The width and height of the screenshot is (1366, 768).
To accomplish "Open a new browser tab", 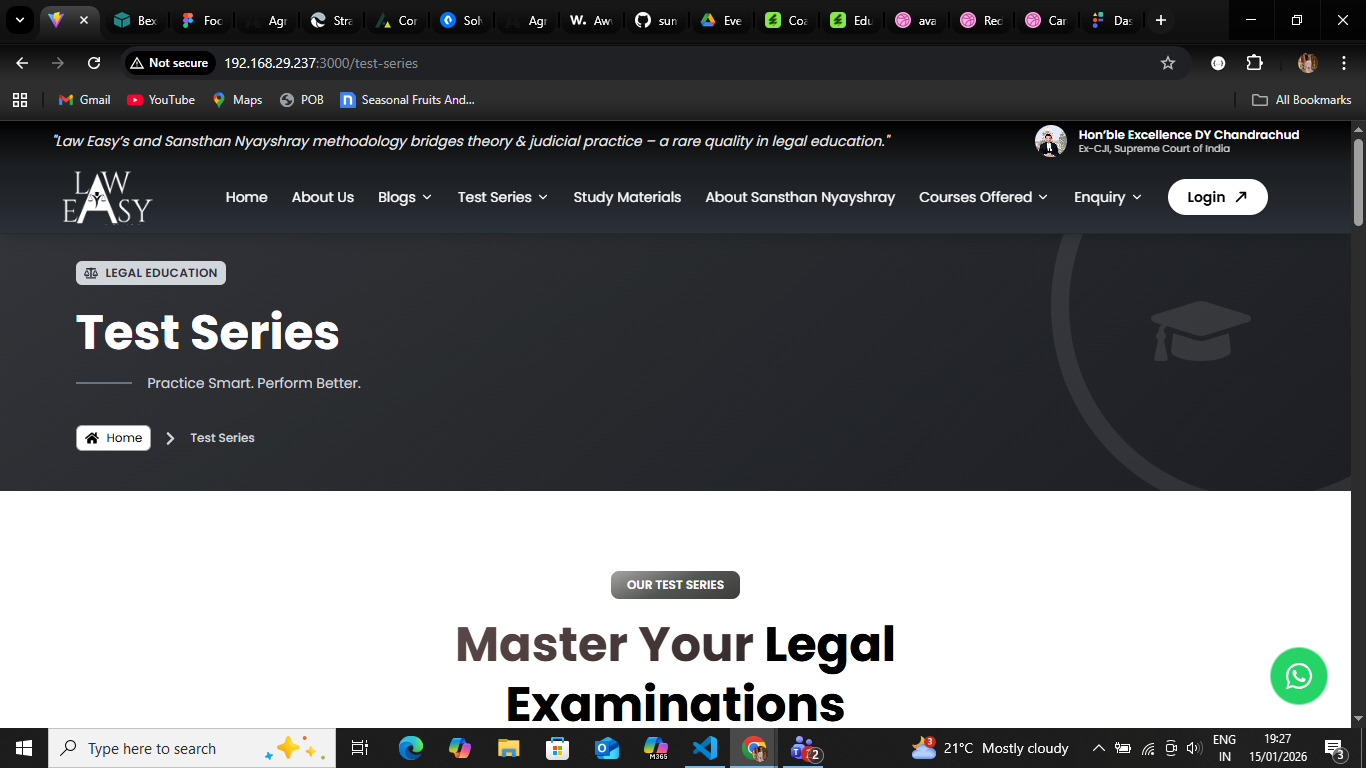I will pos(1160,20).
